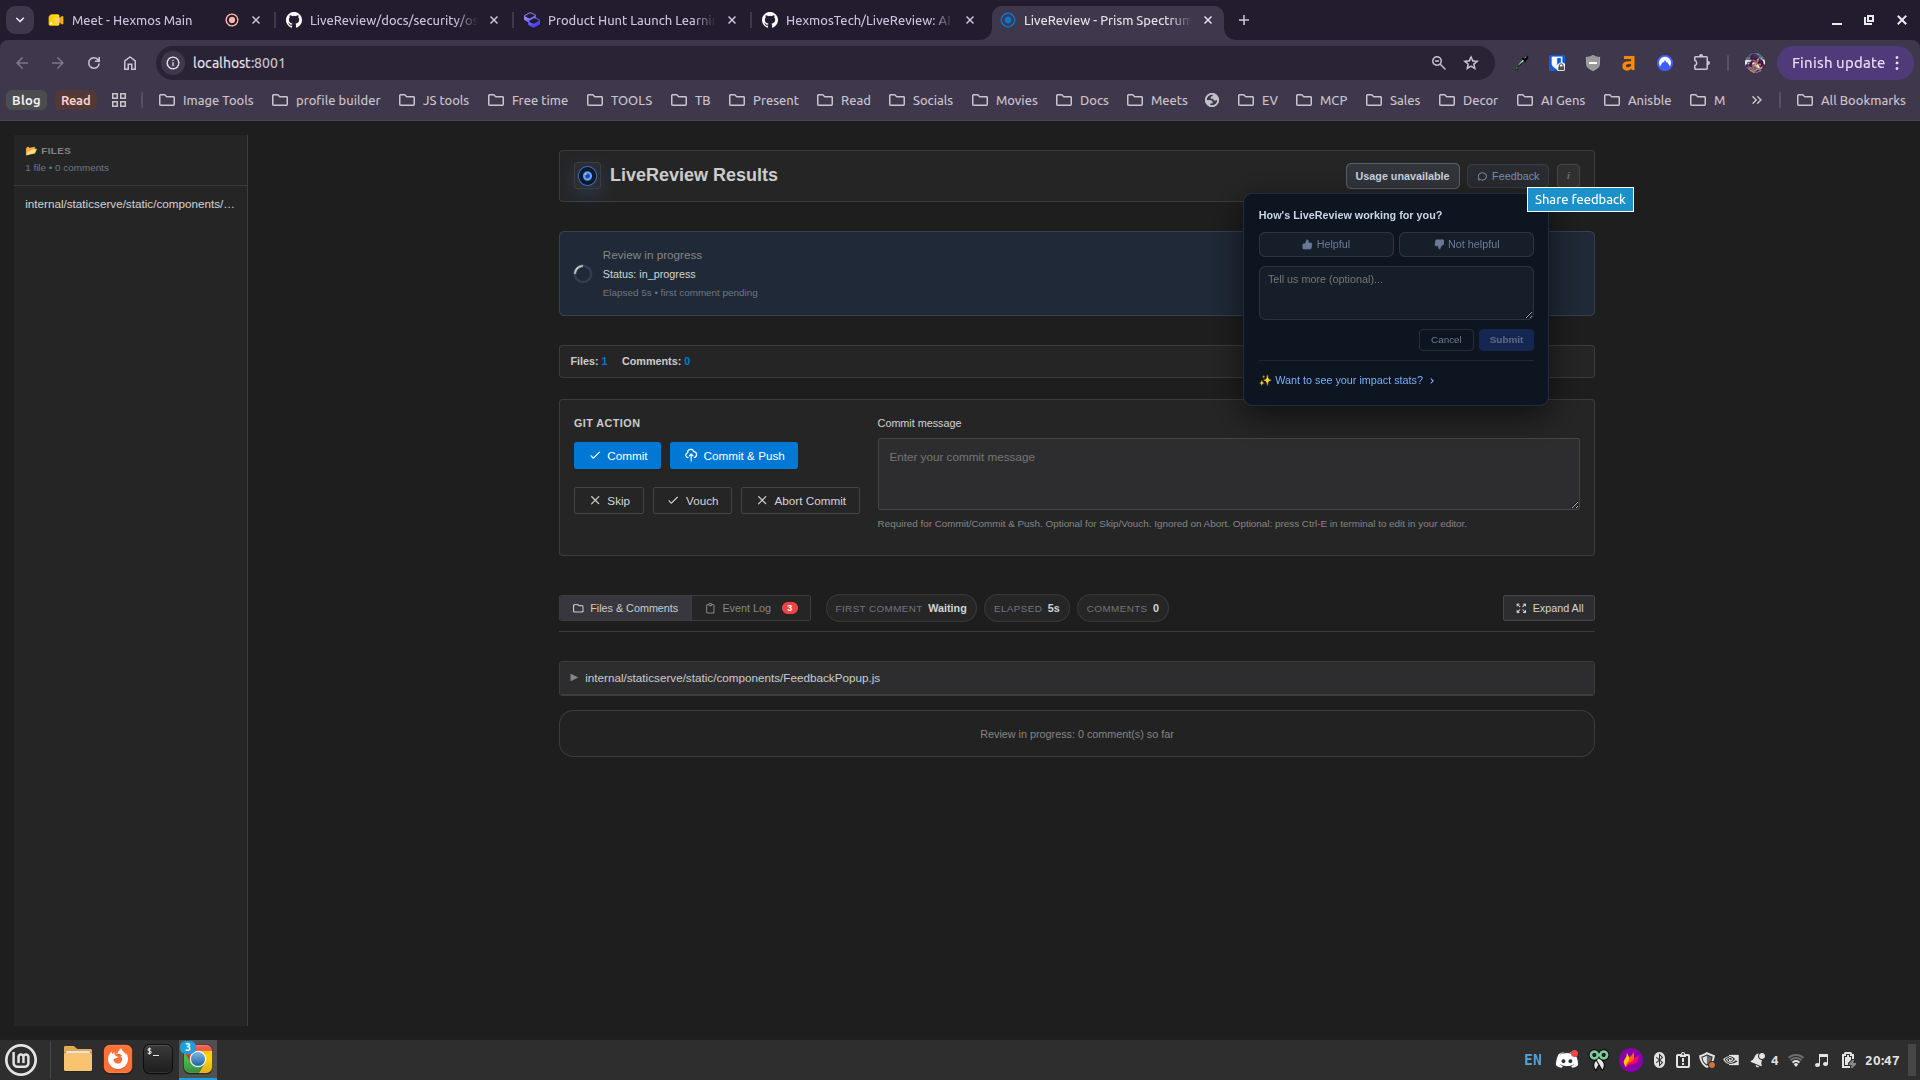Open the Terminal from the taskbar

coord(158,1059)
